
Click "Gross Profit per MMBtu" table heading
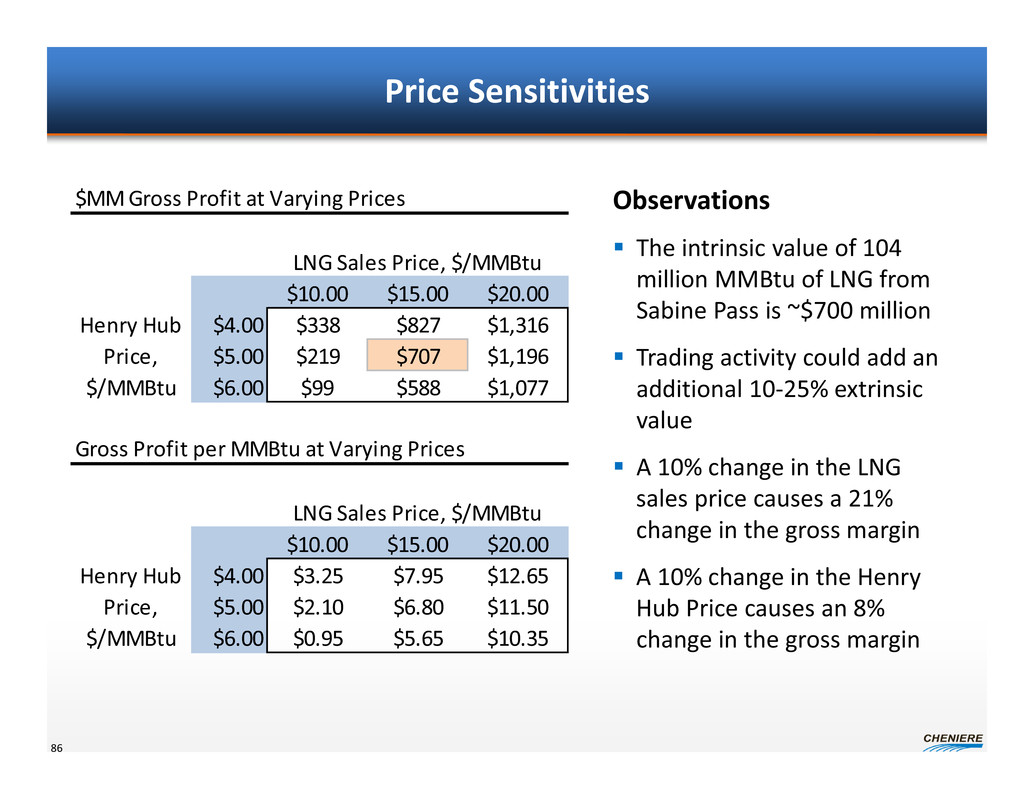[x=270, y=449]
